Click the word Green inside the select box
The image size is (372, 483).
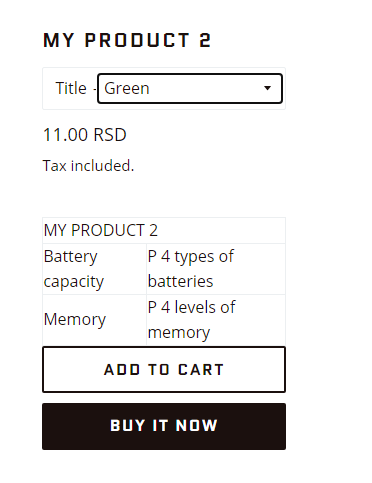127,89
